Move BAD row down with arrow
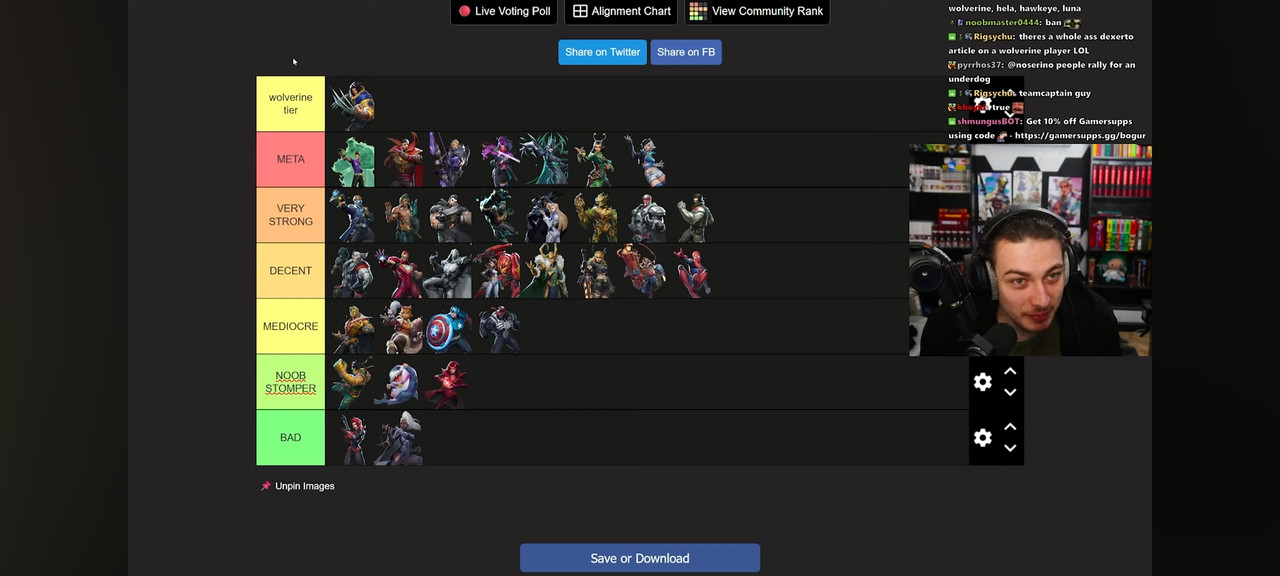Viewport: 1280px width, 576px height. point(1010,448)
